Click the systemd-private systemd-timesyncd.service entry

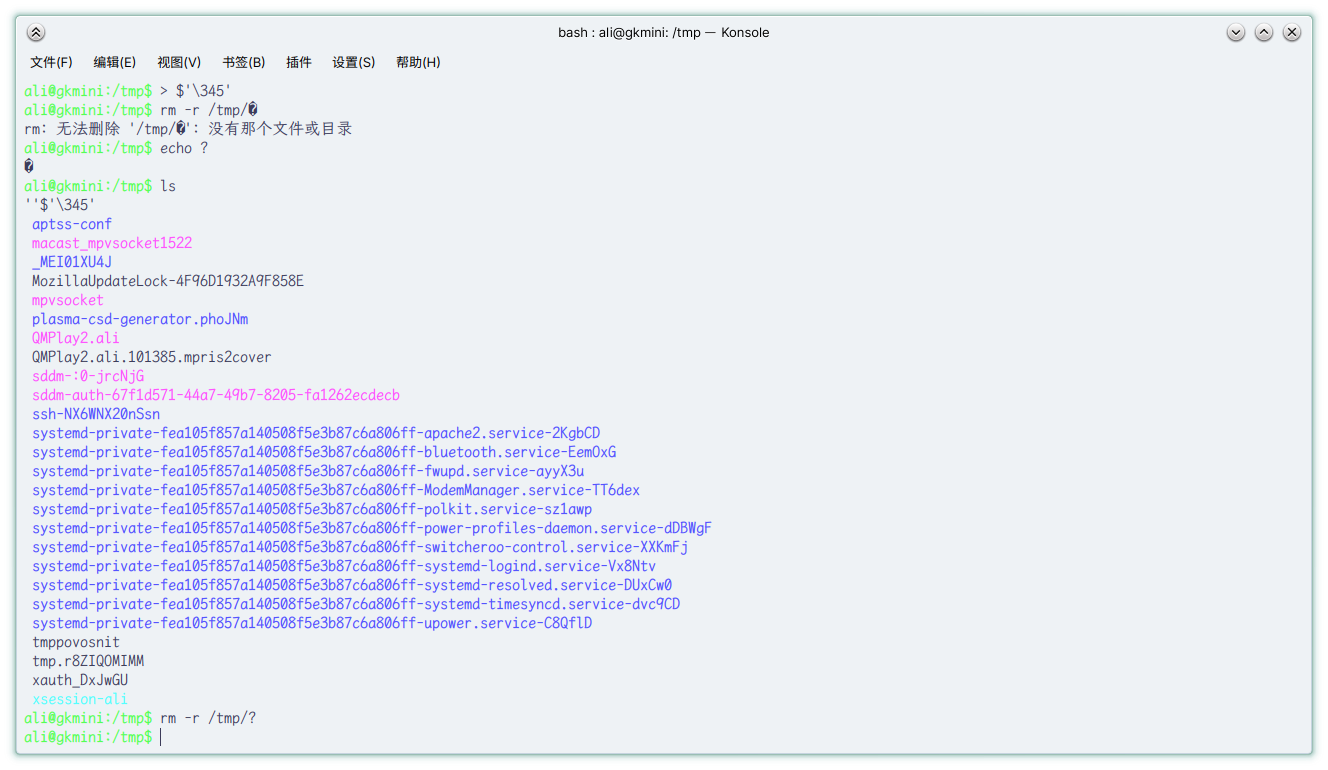[356, 604]
